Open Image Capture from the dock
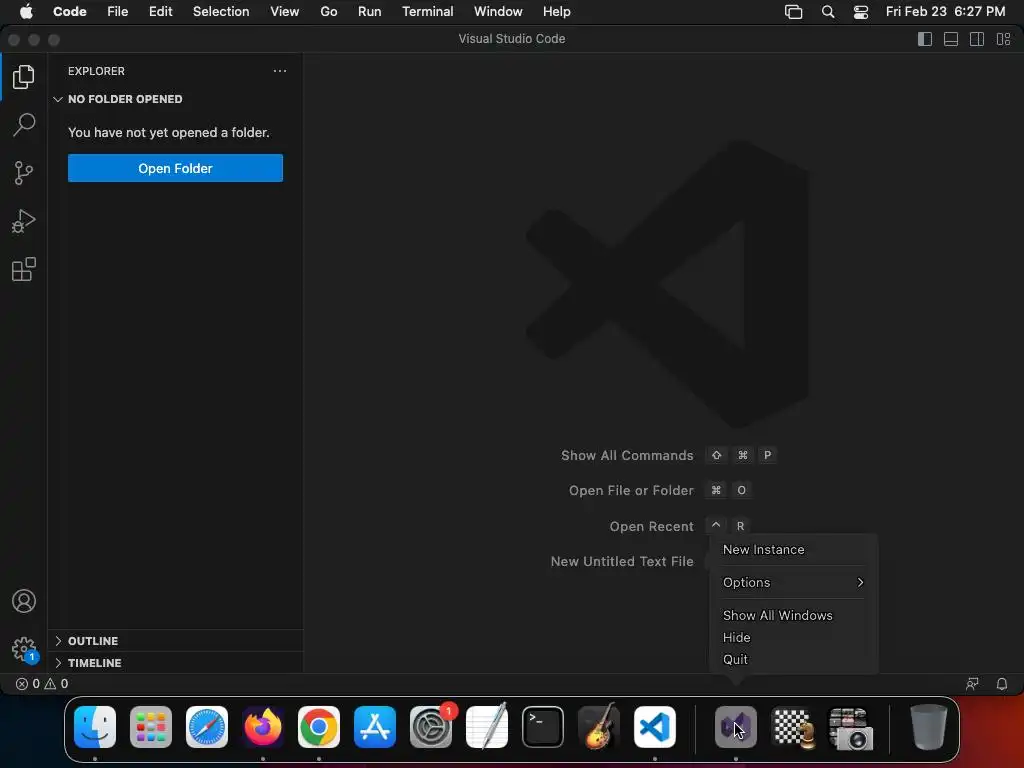This screenshot has width=1024, height=768. point(850,728)
